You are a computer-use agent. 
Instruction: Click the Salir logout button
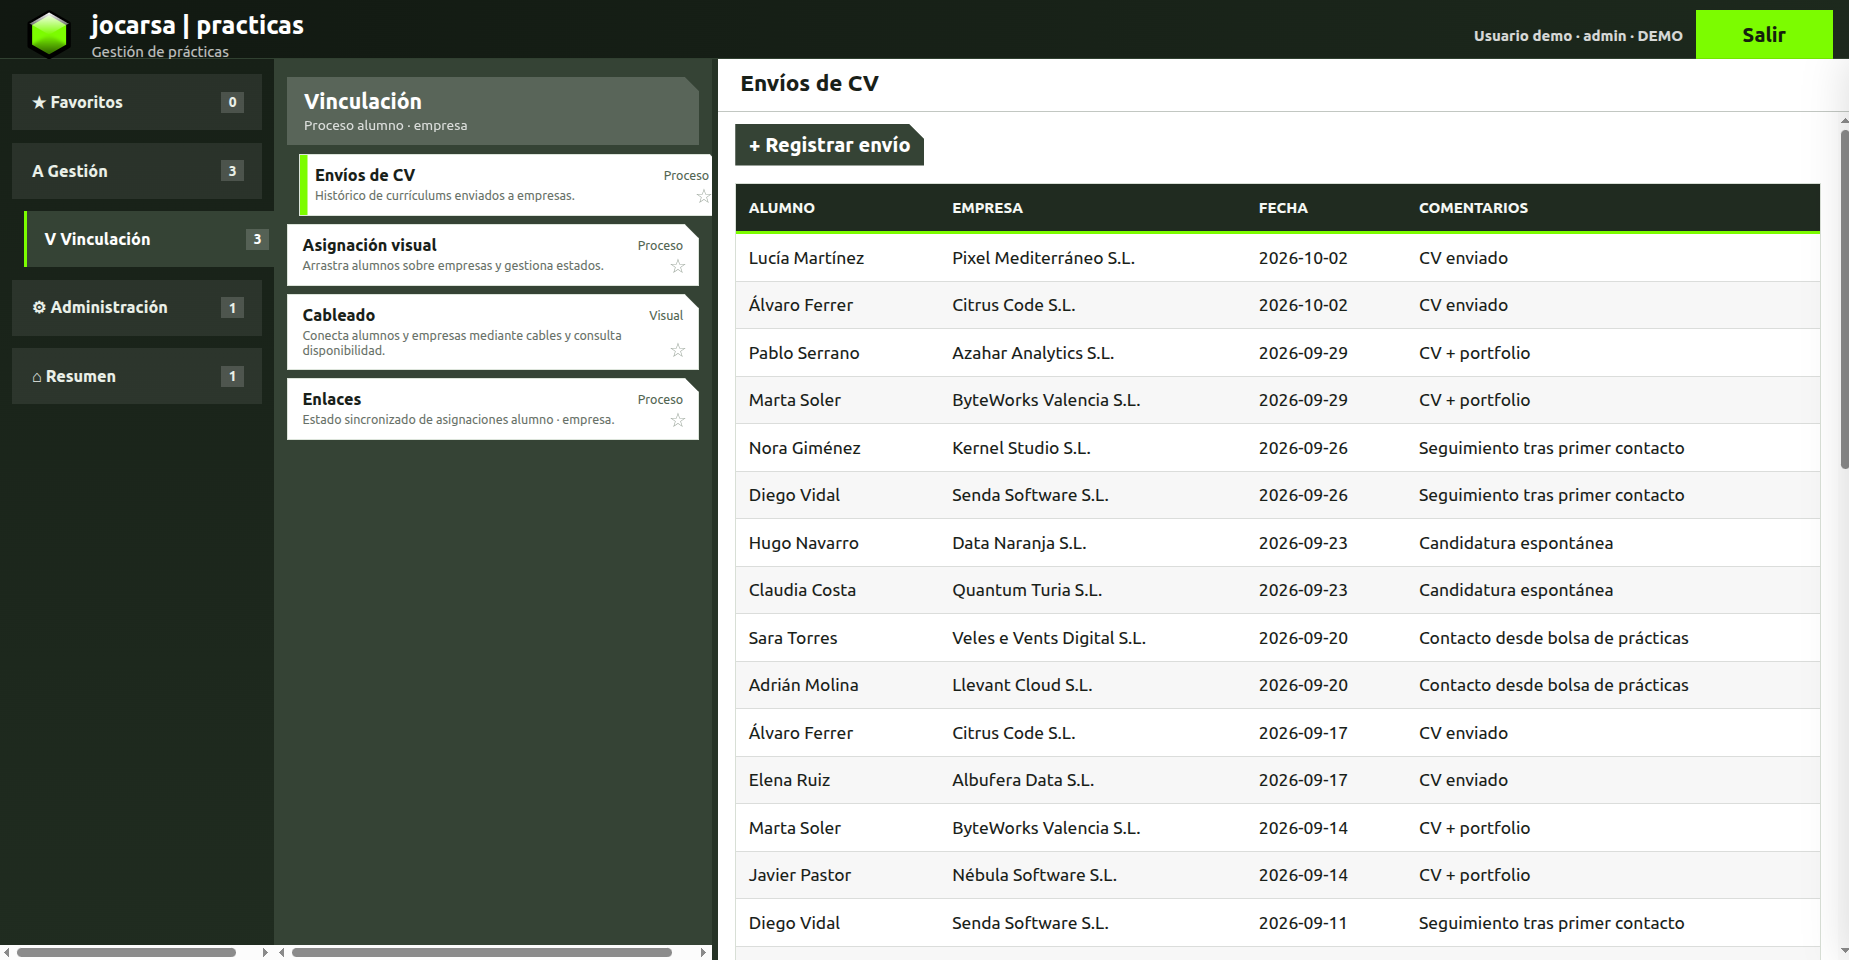coord(1764,35)
